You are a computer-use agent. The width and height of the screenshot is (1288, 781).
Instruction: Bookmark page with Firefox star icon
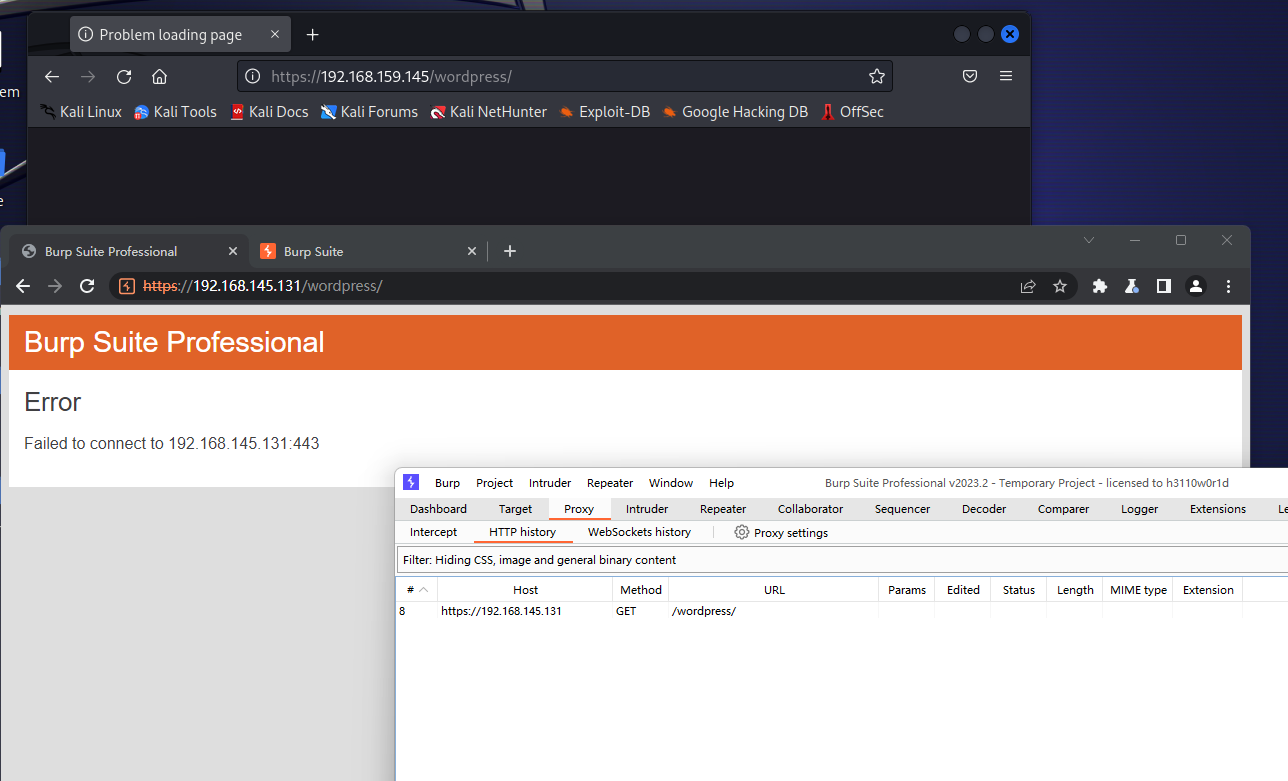(x=877, y=76)
